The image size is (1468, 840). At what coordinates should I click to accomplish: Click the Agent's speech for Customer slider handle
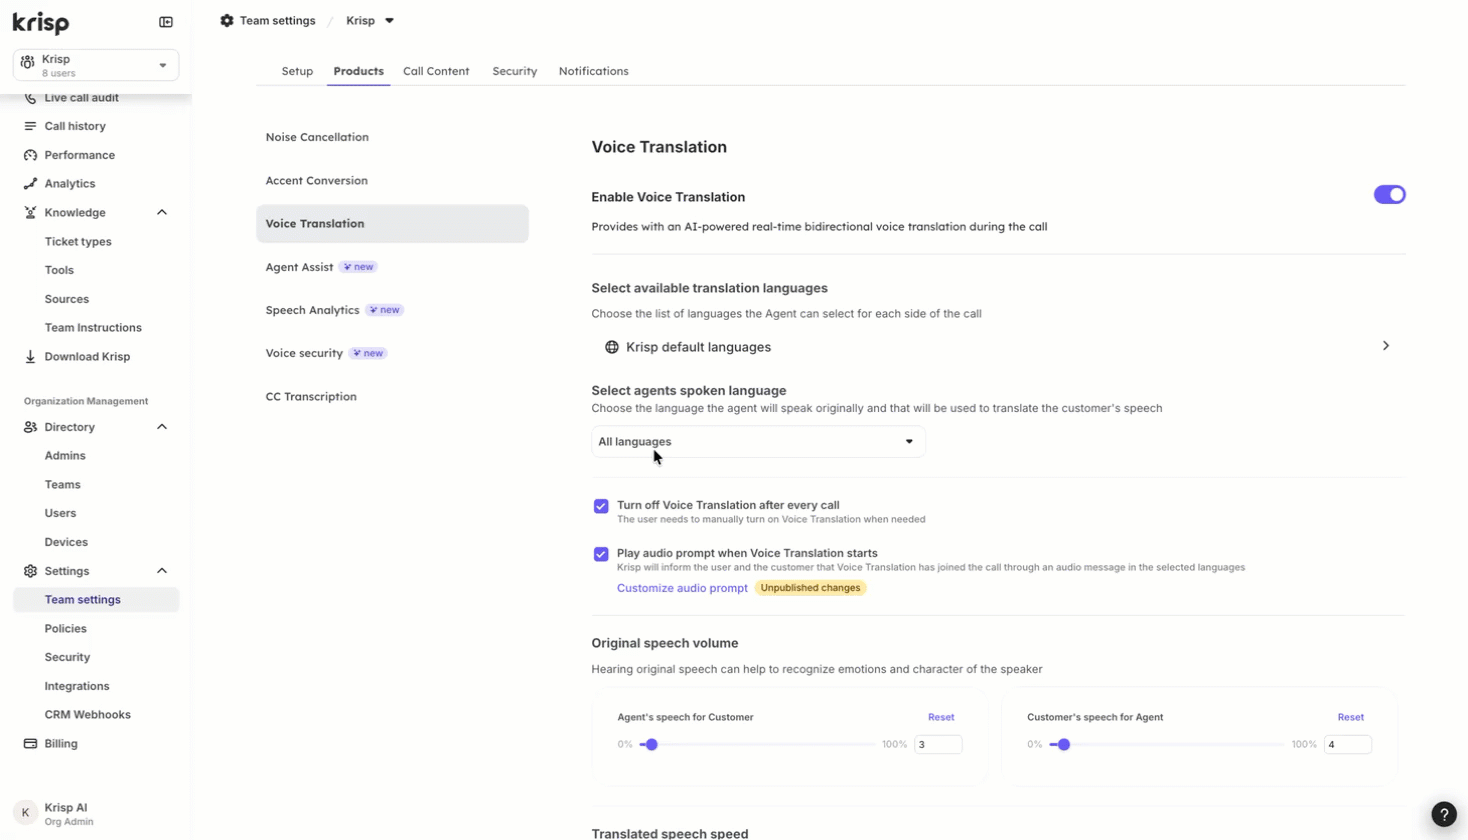(x=651, y=745)
